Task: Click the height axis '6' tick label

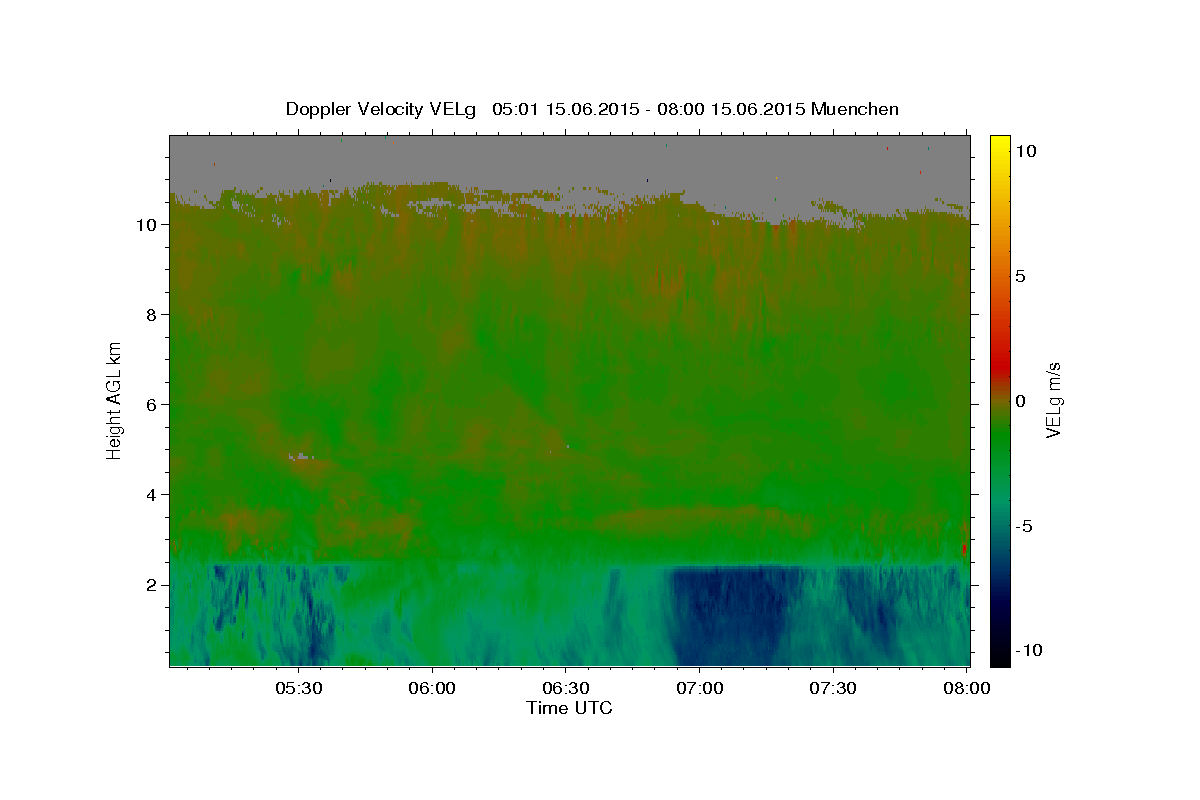Action: pos(151,405)
